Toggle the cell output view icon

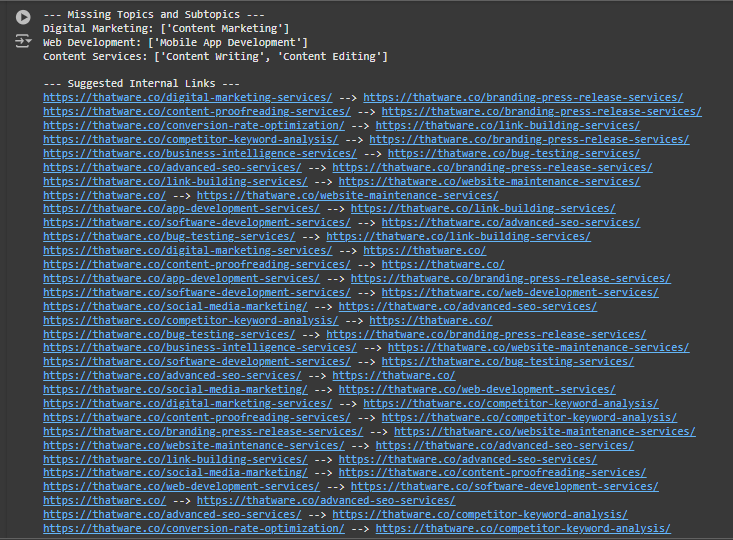[23, 41]
